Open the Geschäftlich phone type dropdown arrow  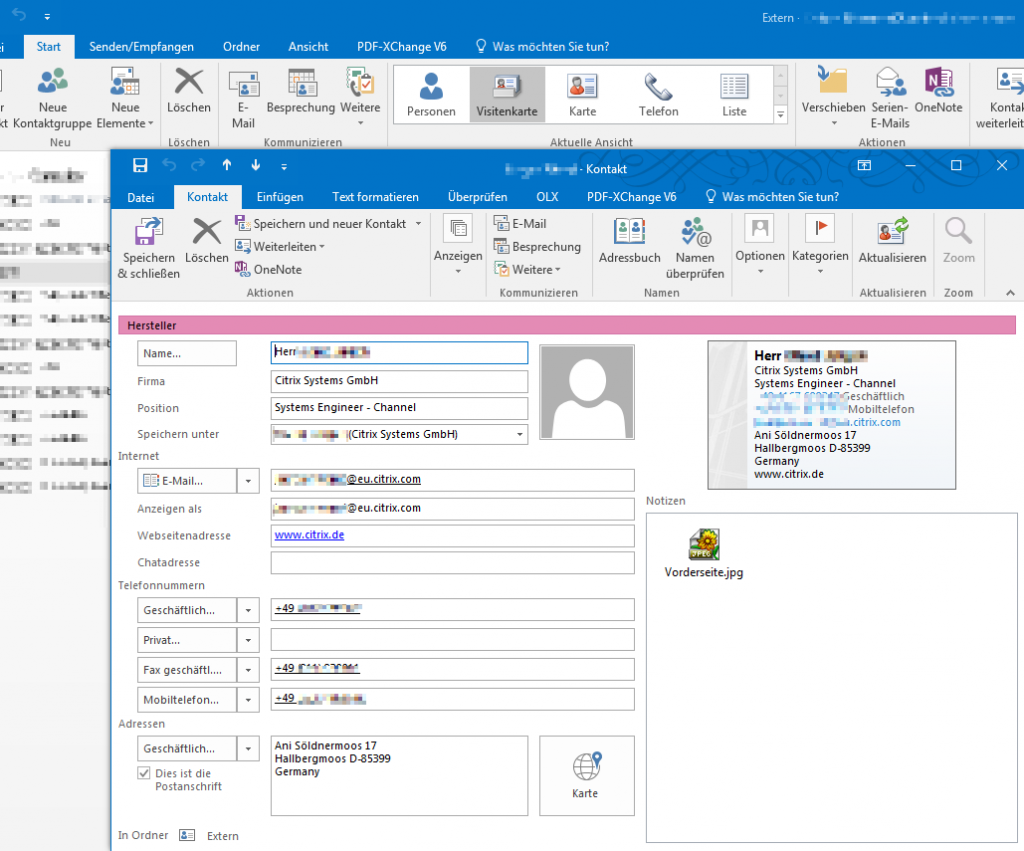[248, 611]
